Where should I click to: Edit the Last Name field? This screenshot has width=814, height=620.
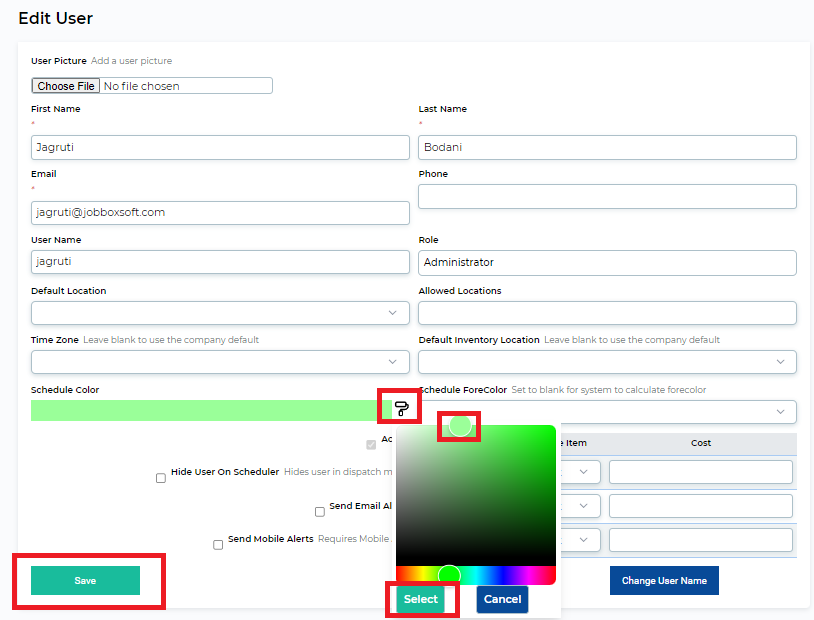(607, 147)
